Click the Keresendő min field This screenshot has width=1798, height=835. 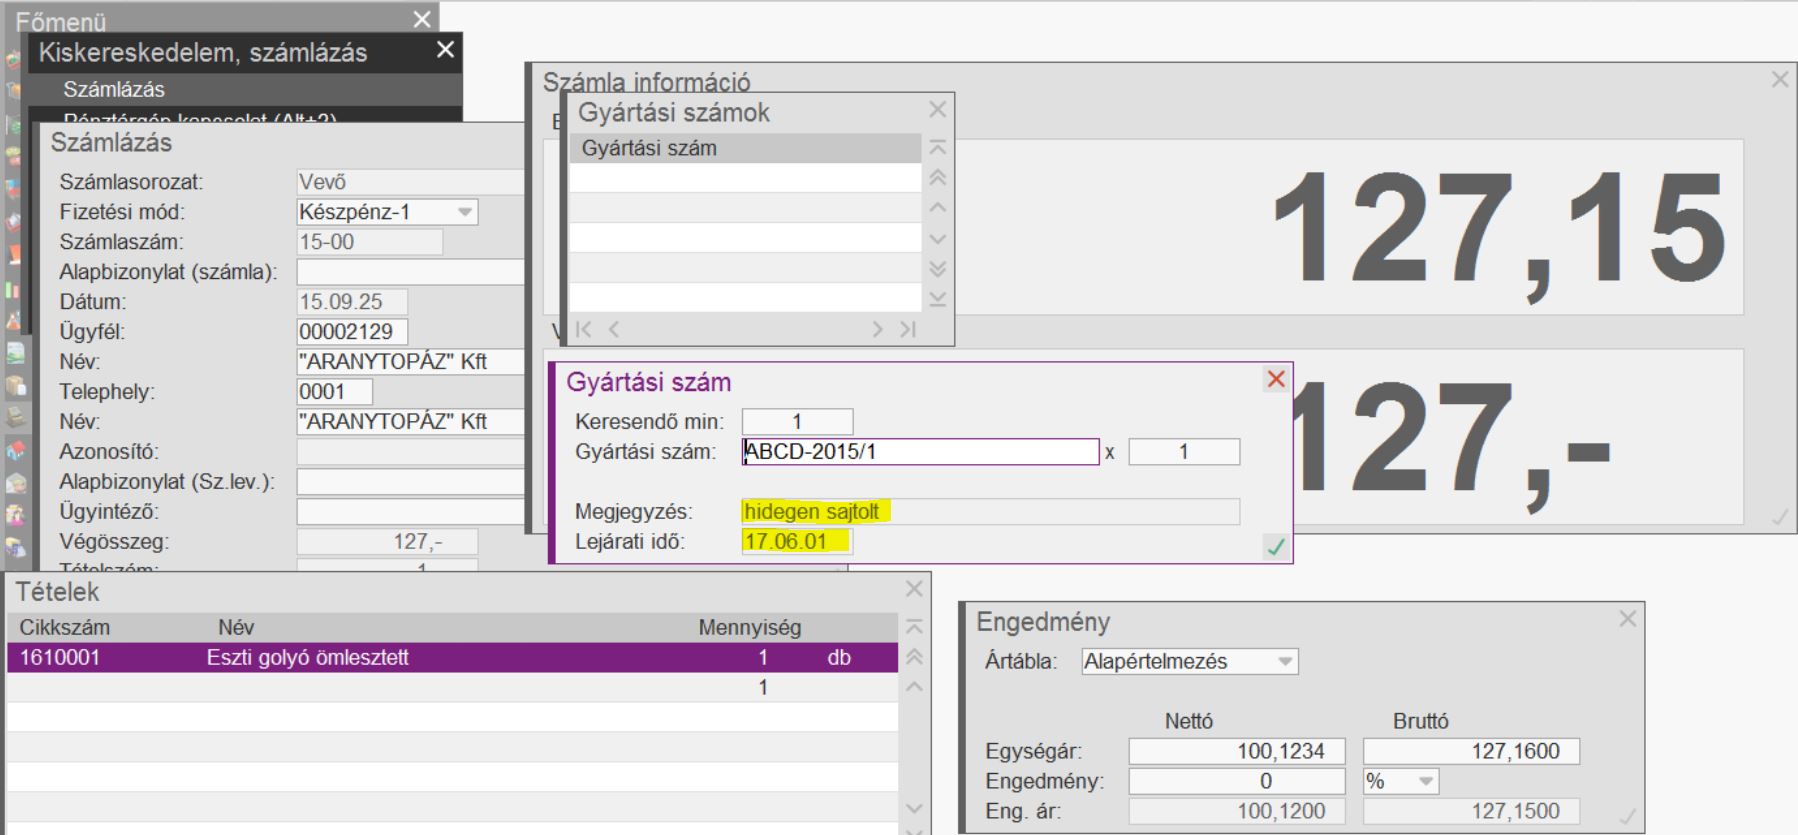coord(797,421)
